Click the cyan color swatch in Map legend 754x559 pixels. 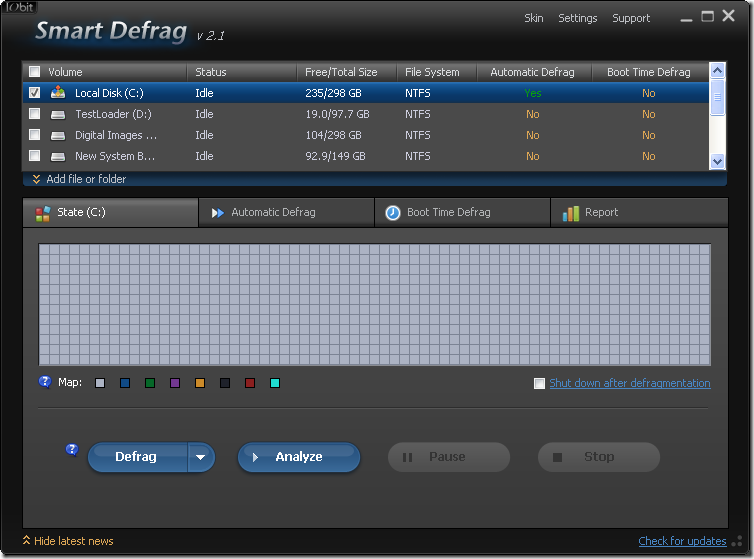tap(275, 383)
